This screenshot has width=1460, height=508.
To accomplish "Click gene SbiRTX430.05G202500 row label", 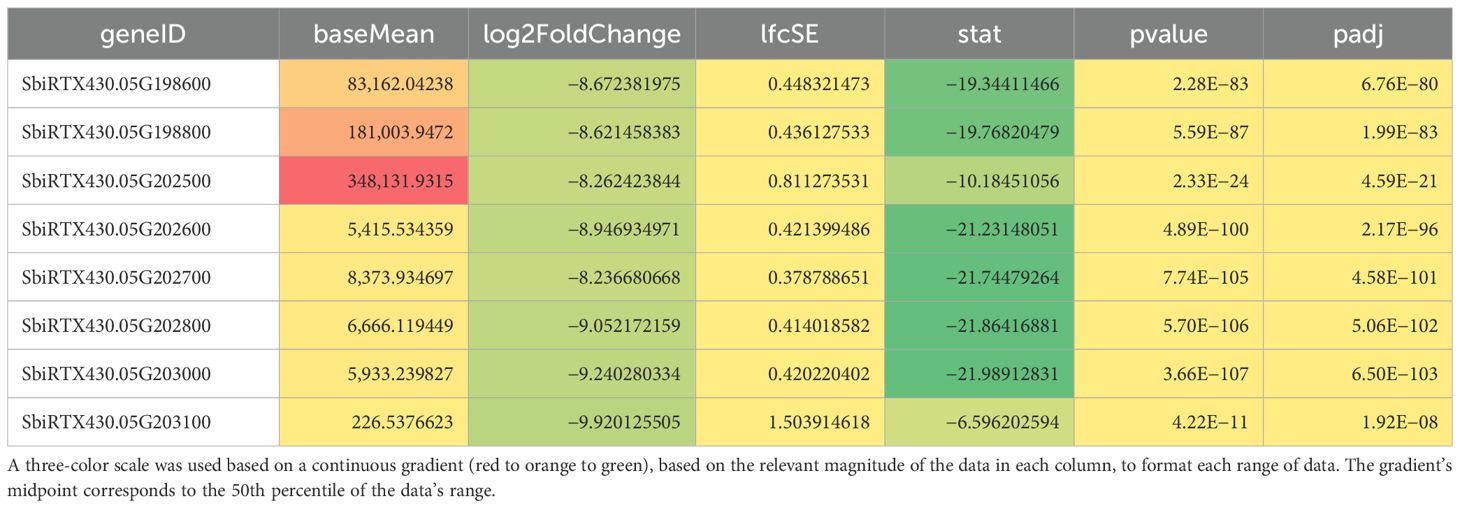I will (x=116, y=180).
